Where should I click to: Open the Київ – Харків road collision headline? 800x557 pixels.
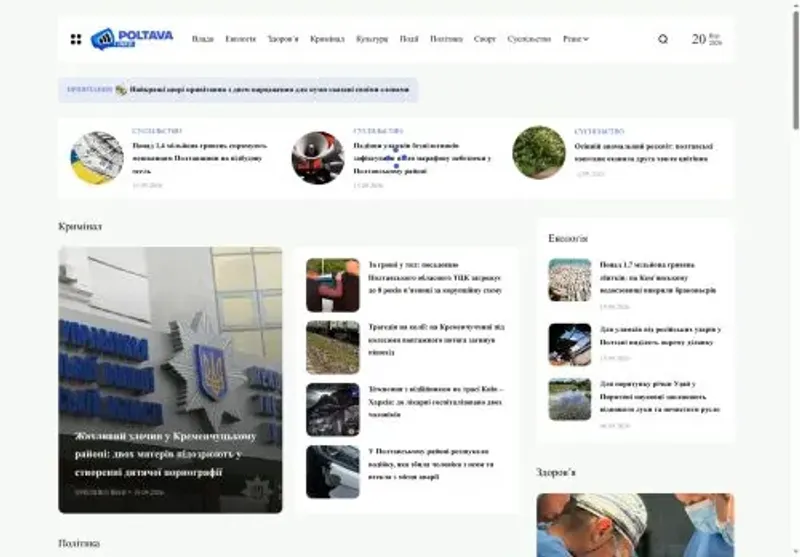pyautogui.click(x=436, y=402)
